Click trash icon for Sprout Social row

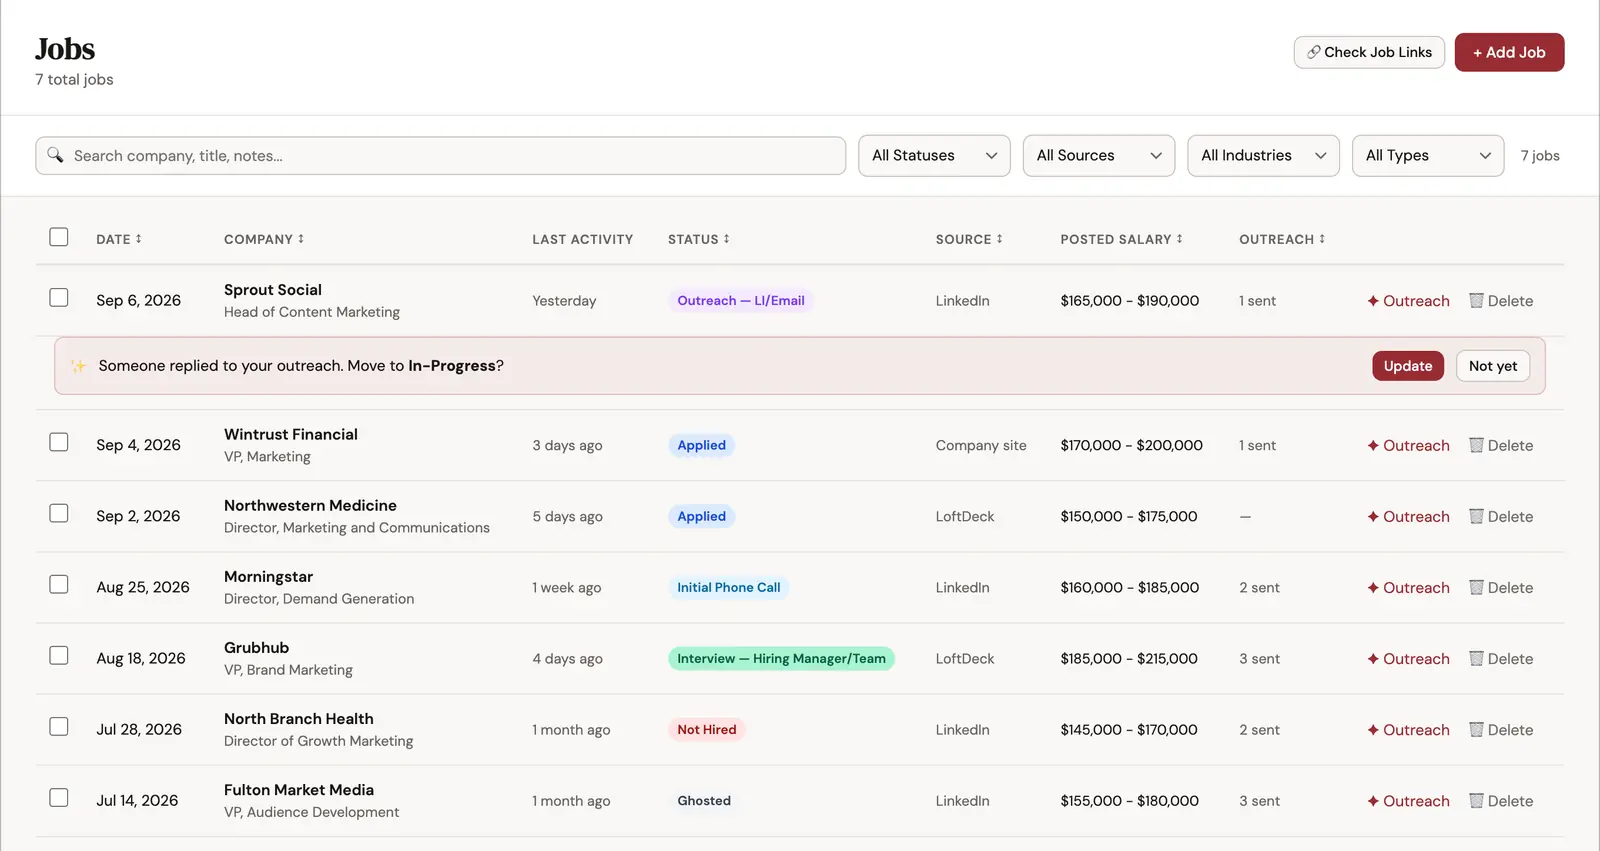click(x=1476, y=301)
